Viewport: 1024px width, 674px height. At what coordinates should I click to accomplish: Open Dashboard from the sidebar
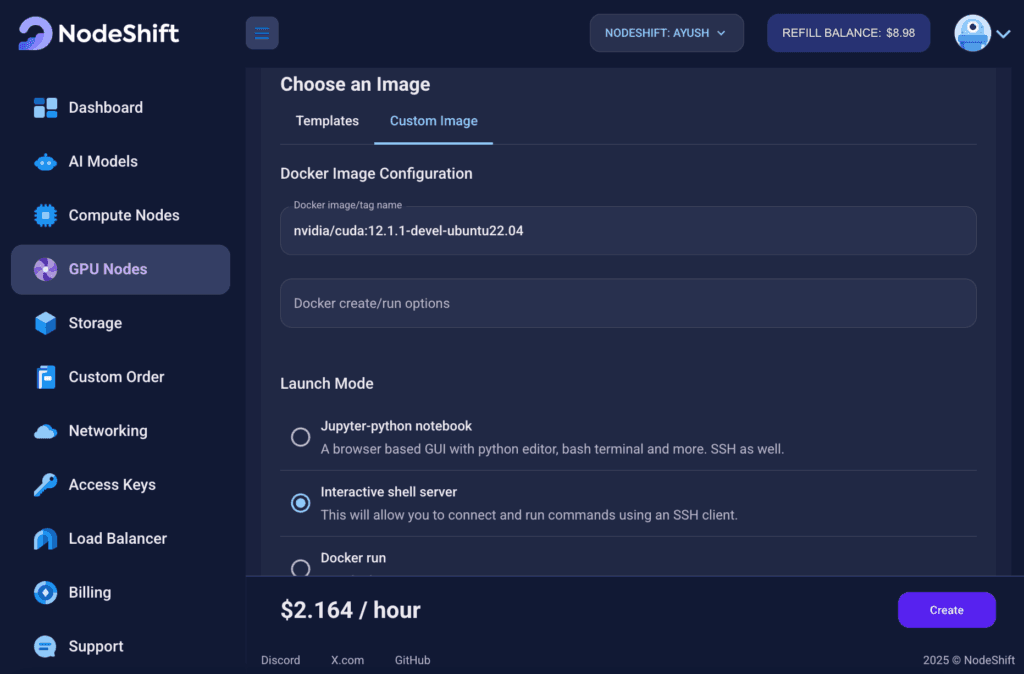[120, 108]
